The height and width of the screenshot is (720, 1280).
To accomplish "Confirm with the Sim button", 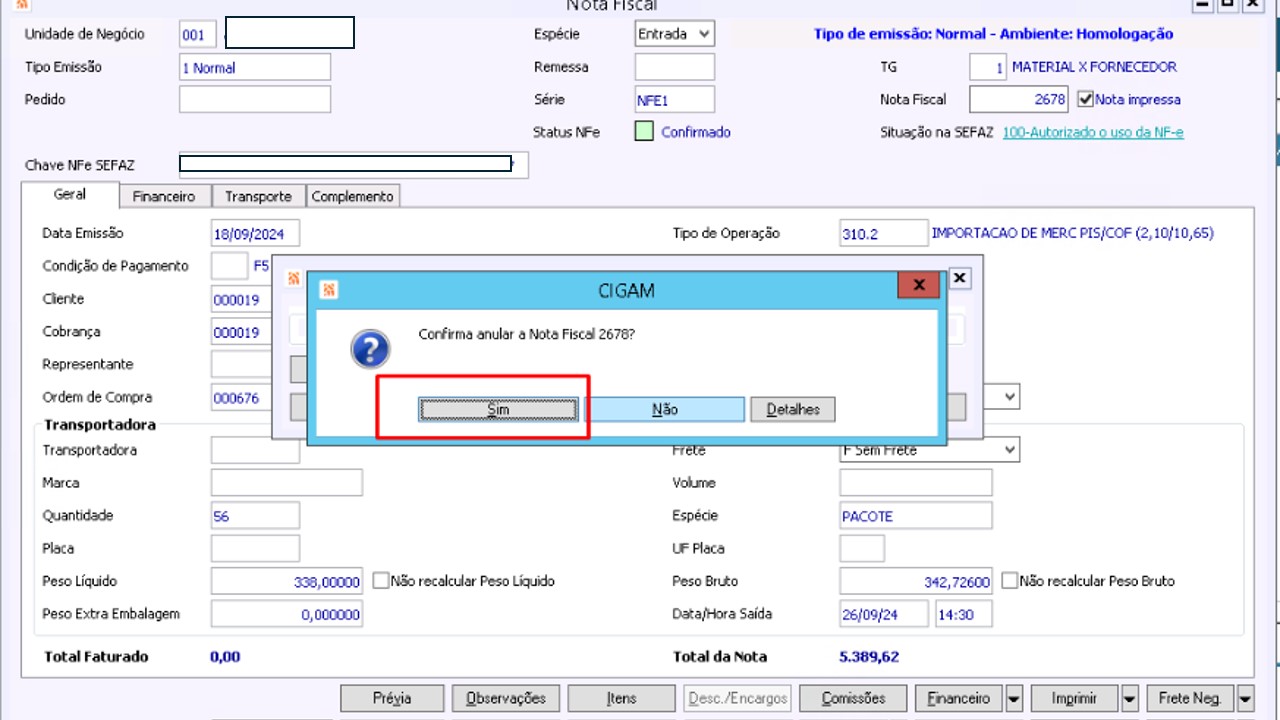I will pos(498,410).
